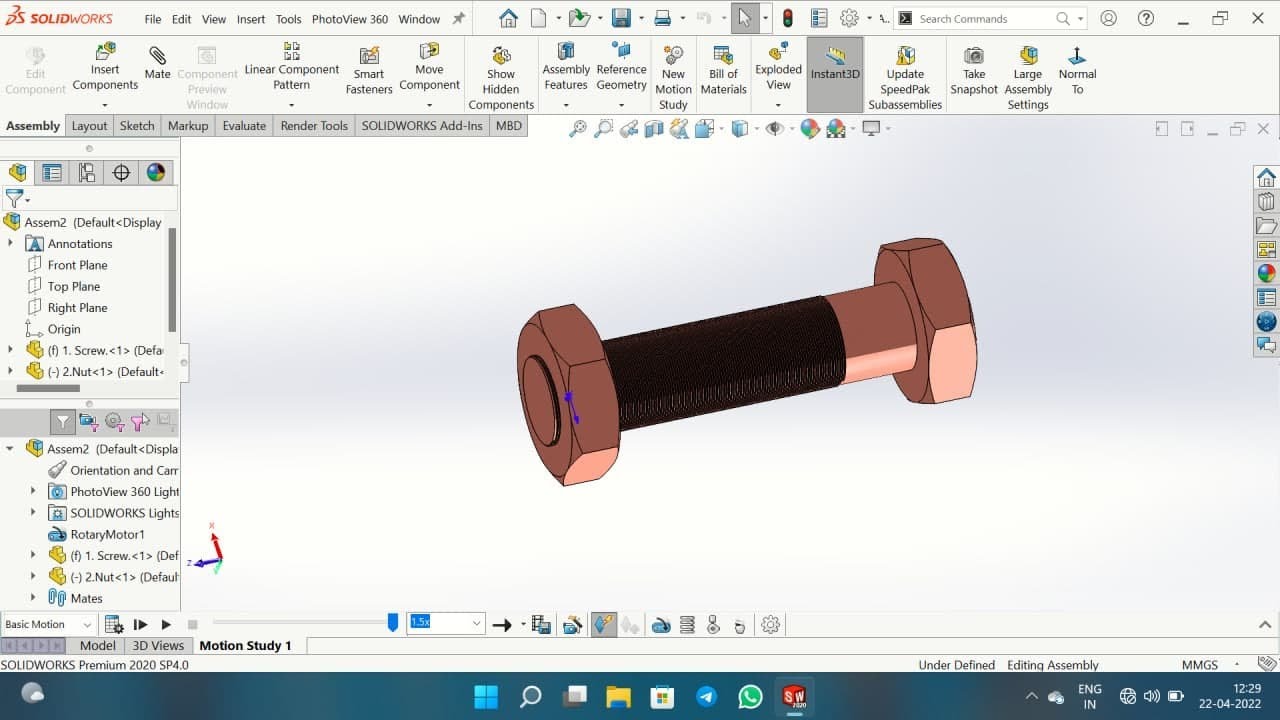This screenshot has height=720, width=1280.
Task: Click the Mate tool in the Assembly ribbon
Action: point(157,63)
